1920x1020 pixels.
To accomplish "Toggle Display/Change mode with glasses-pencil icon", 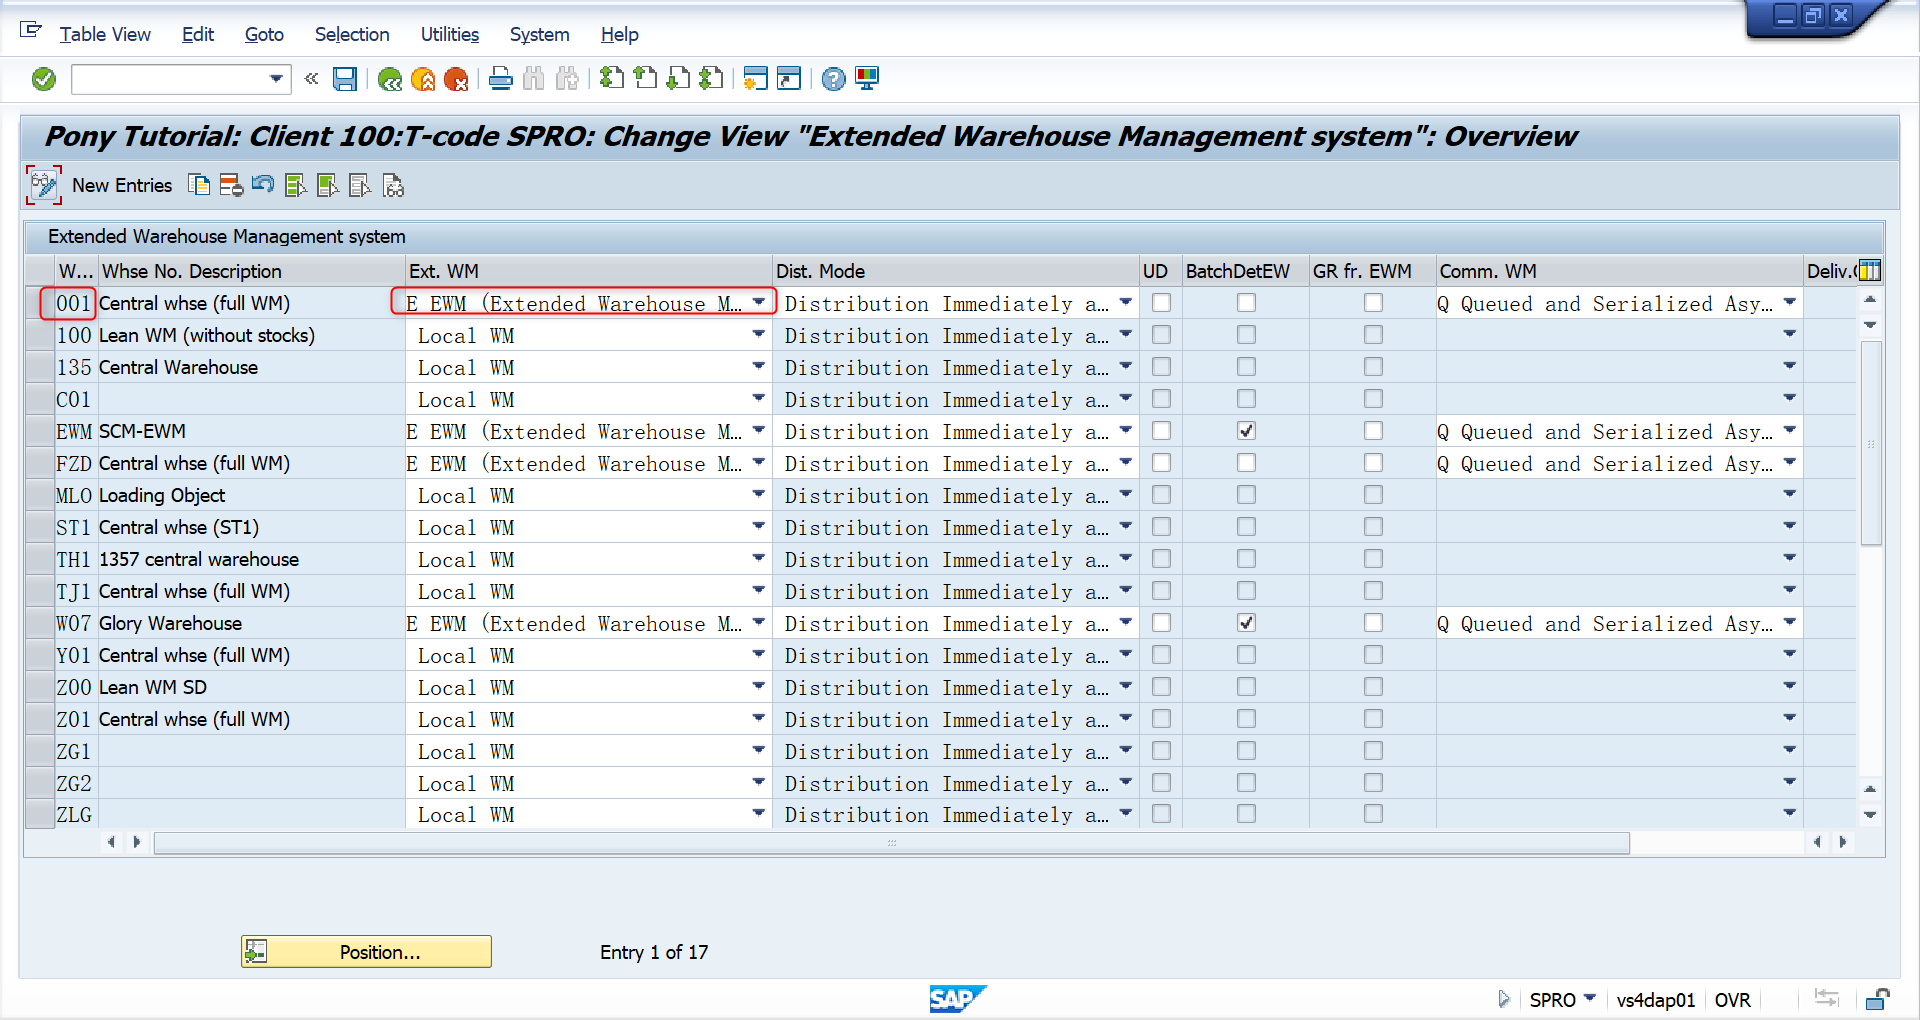I will tap(44, 185).
